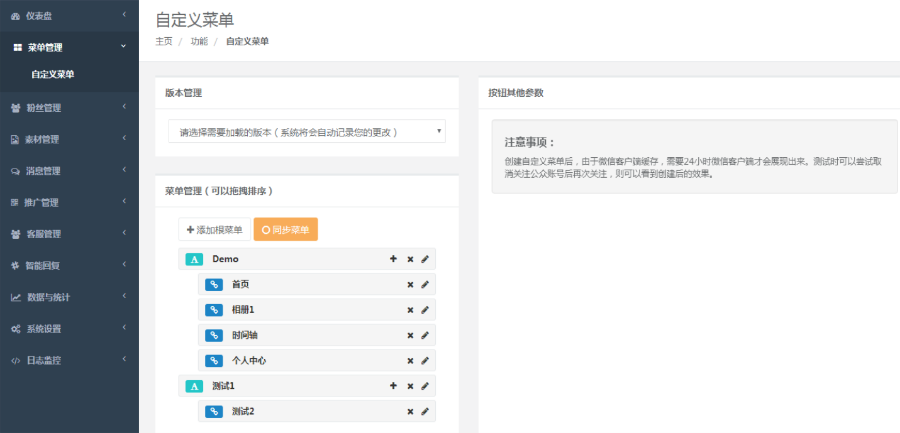Screen dimensions: 900x433
Task: Open the 素材管理 sidebar menu label
Action: tap(41, 140)
